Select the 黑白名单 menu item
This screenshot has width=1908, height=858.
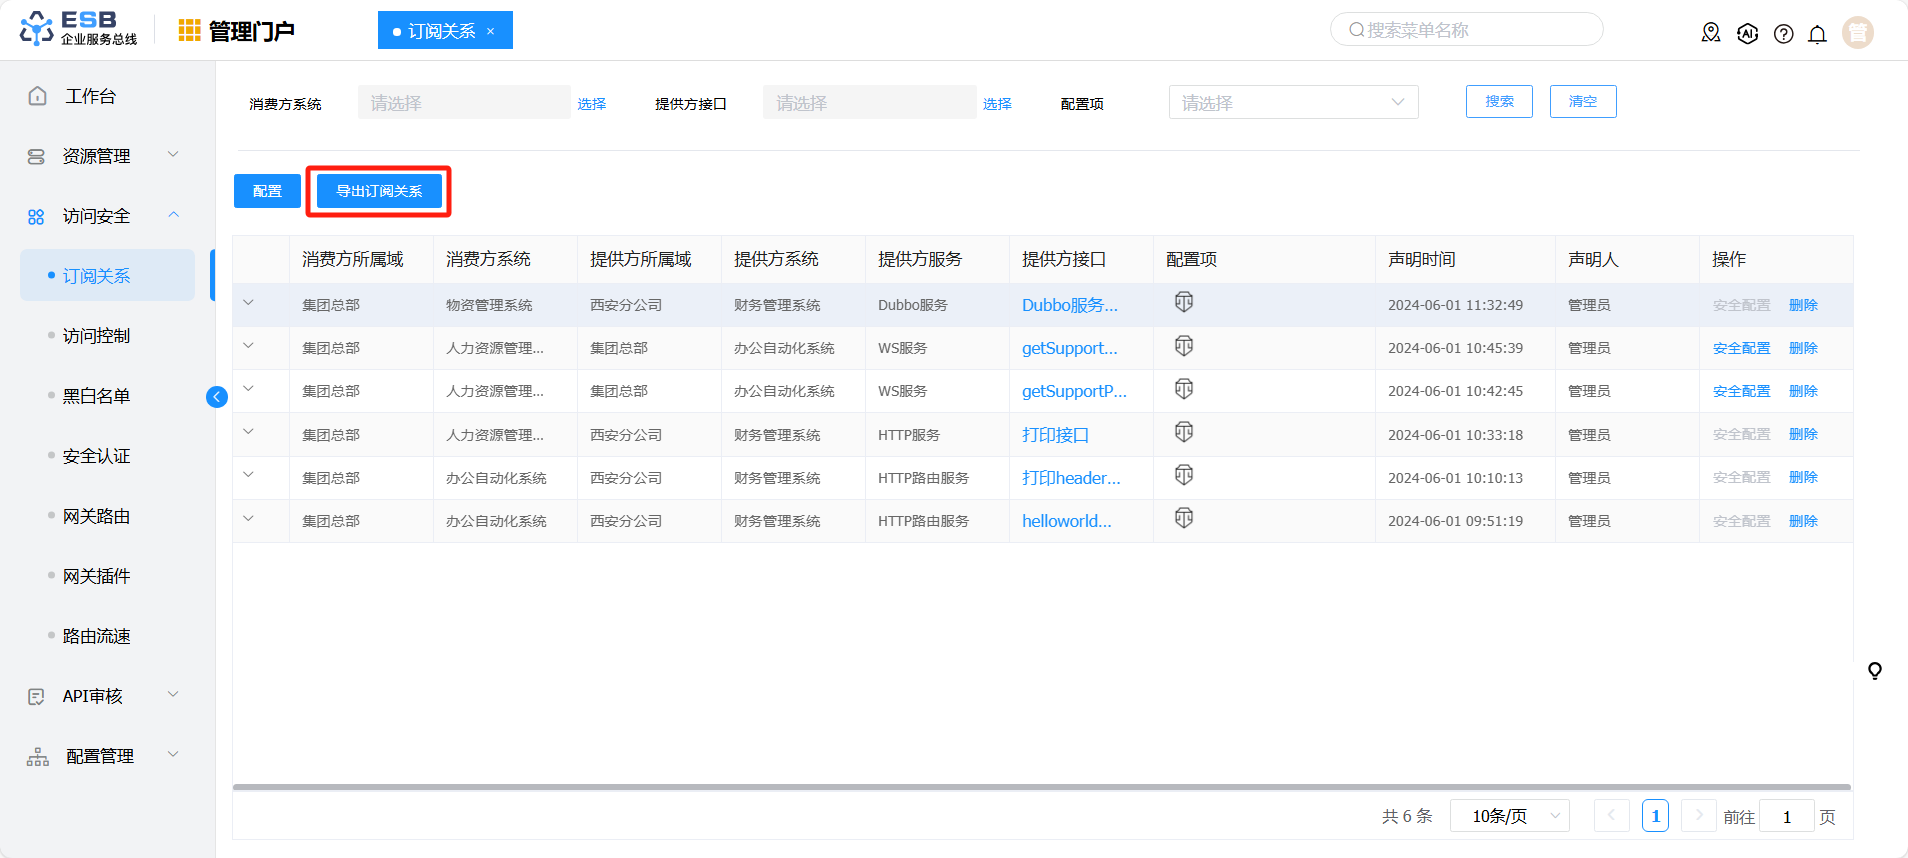click(x=96, y=396)
